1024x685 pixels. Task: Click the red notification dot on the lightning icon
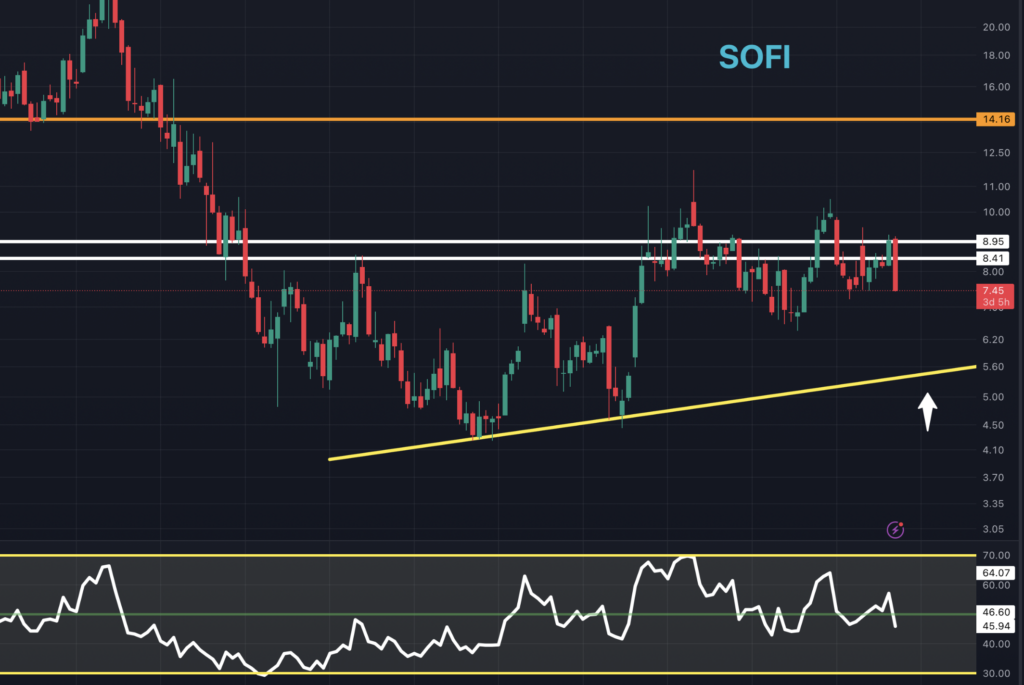[901, 524]
